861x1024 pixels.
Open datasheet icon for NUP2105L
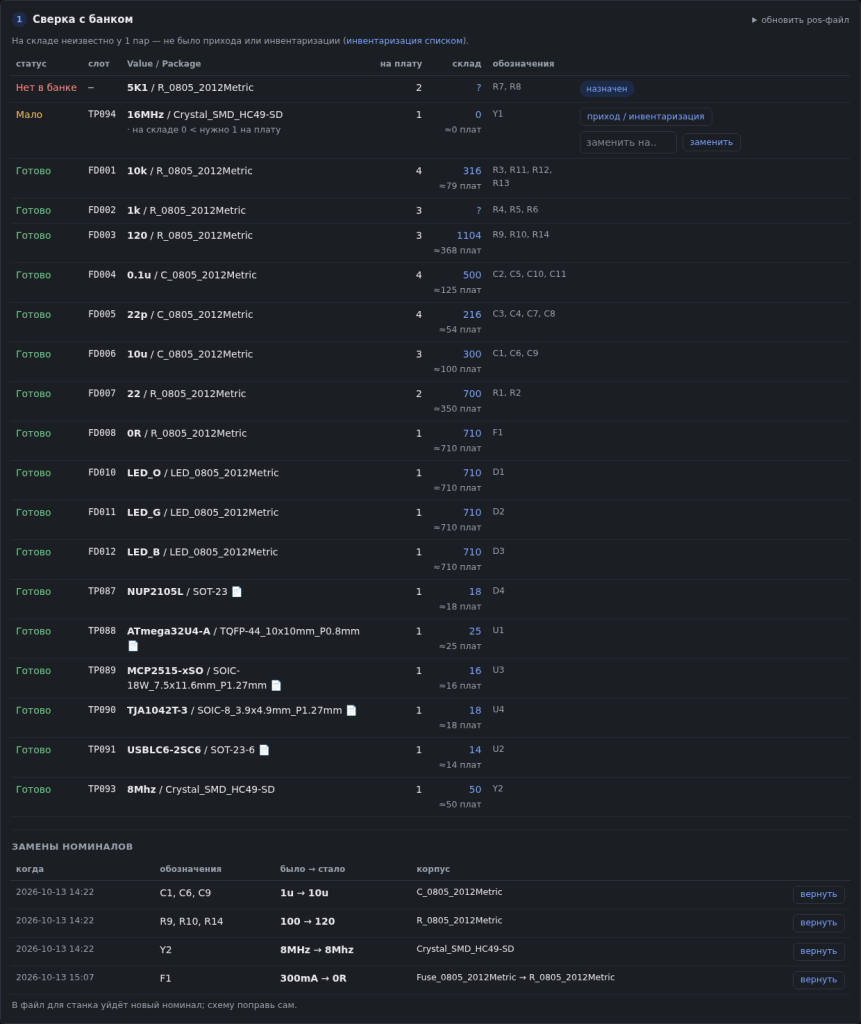point(236,592)
